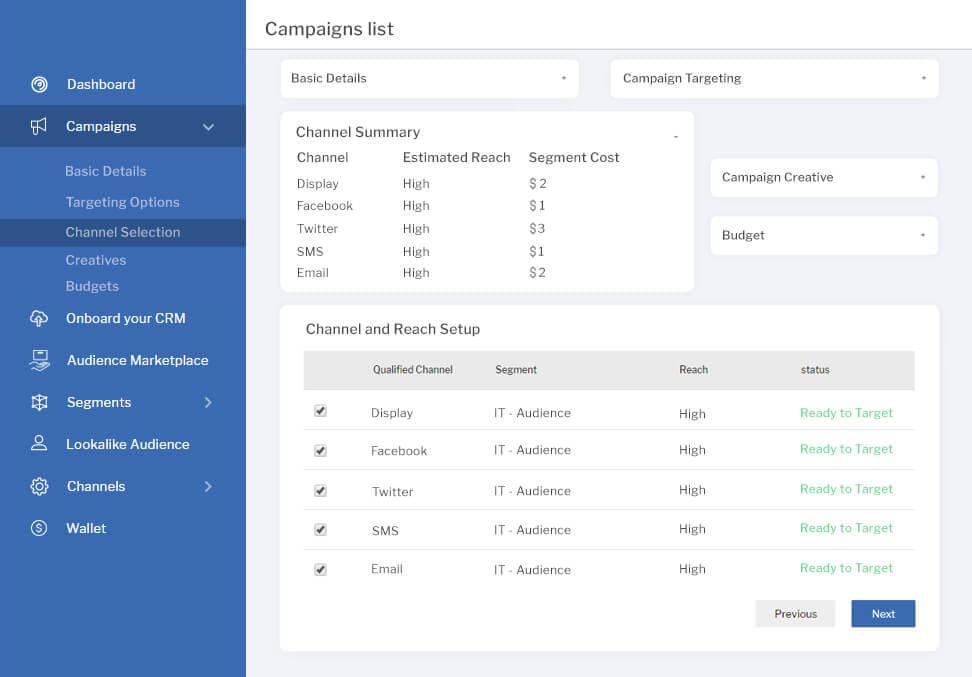972x677 pixels.
Task: Expand the Segments submenu arrow
Action: (x=208, y=402)
